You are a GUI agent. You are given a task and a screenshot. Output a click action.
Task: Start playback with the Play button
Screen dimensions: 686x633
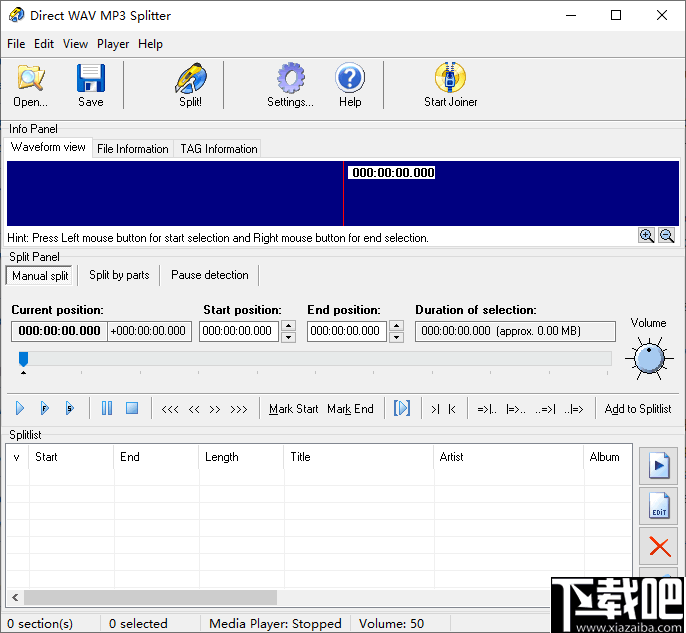pos(20,409)
